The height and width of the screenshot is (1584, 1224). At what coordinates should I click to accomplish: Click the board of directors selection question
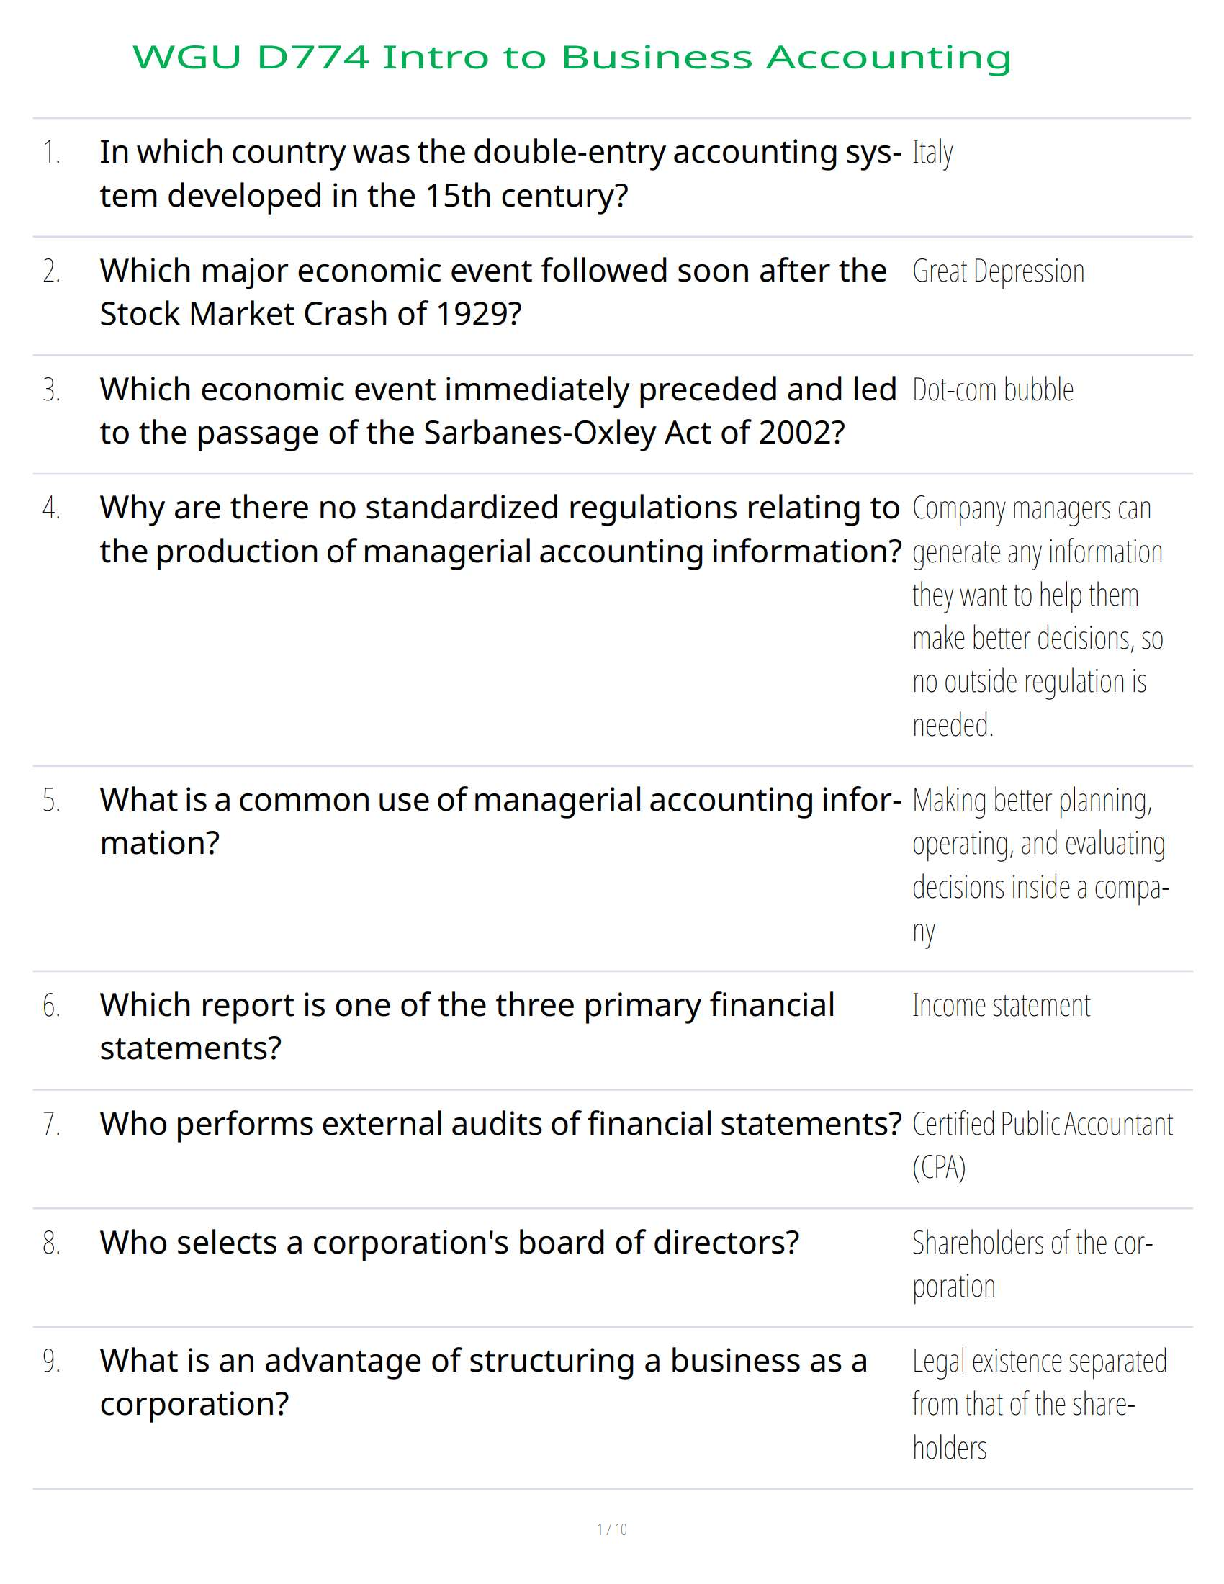[x=449, y=1243]
